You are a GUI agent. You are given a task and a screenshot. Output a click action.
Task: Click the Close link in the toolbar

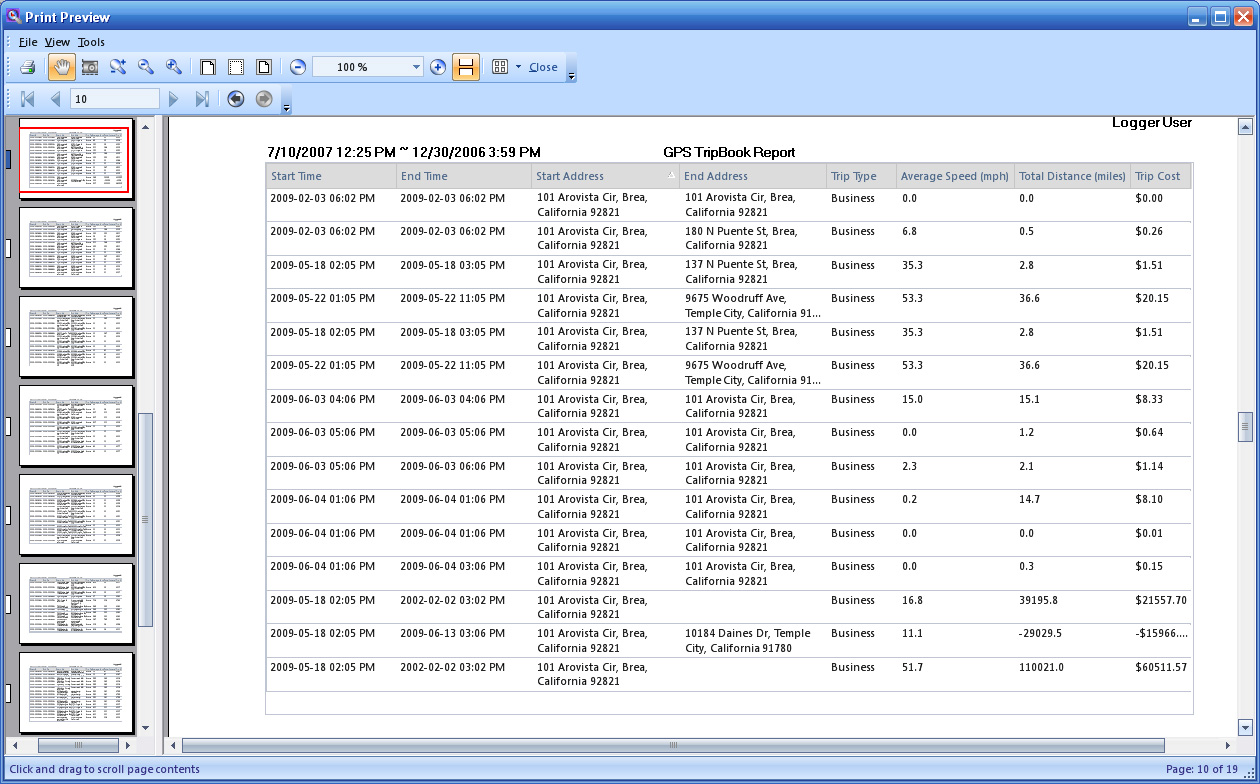coord(543,67)
